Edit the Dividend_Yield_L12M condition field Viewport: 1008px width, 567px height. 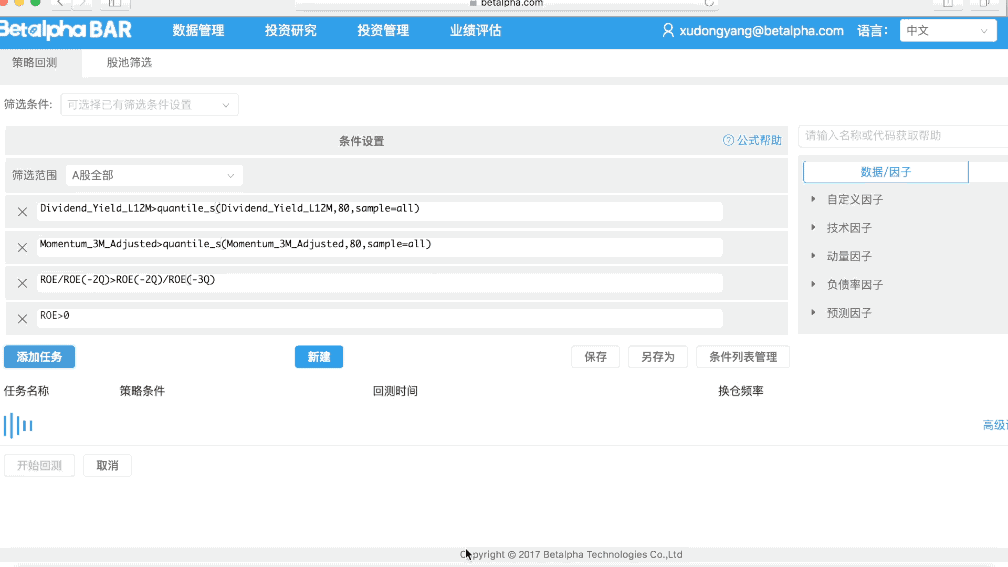point(379,212)
